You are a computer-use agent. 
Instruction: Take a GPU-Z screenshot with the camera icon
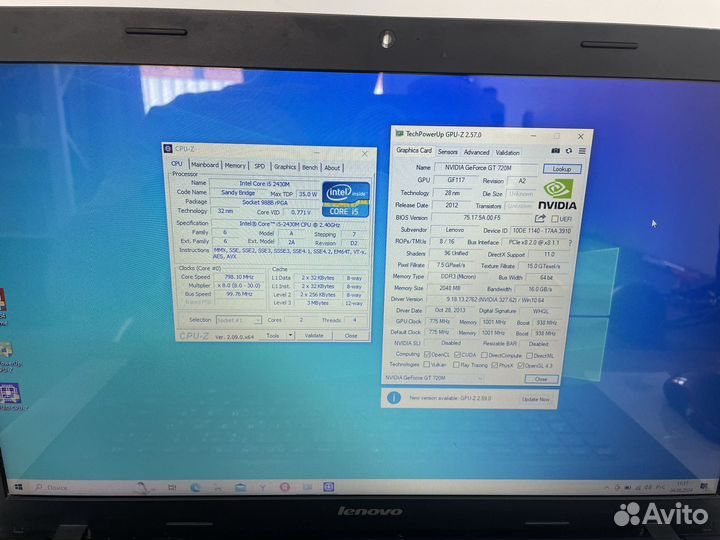pyautogui.click(x=555, y=151)
